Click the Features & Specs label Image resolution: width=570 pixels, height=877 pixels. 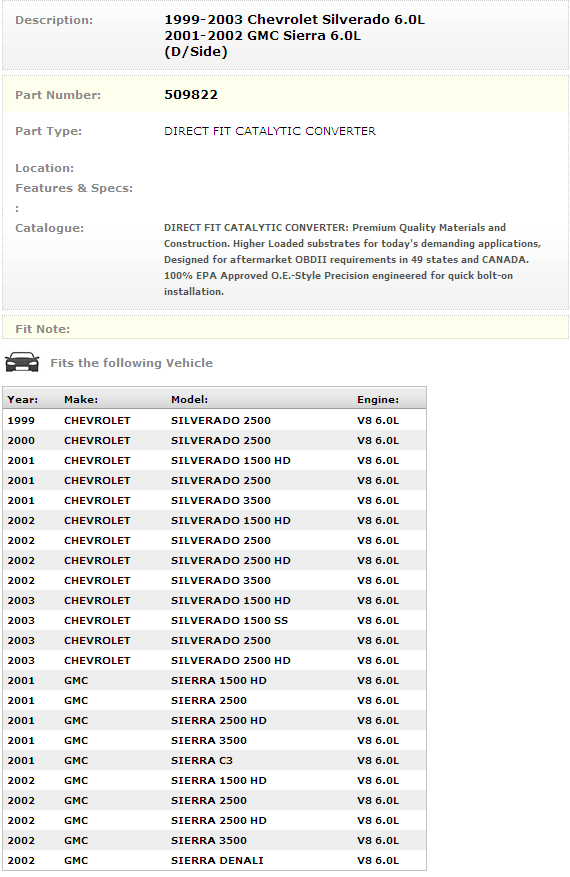[74, 188]
